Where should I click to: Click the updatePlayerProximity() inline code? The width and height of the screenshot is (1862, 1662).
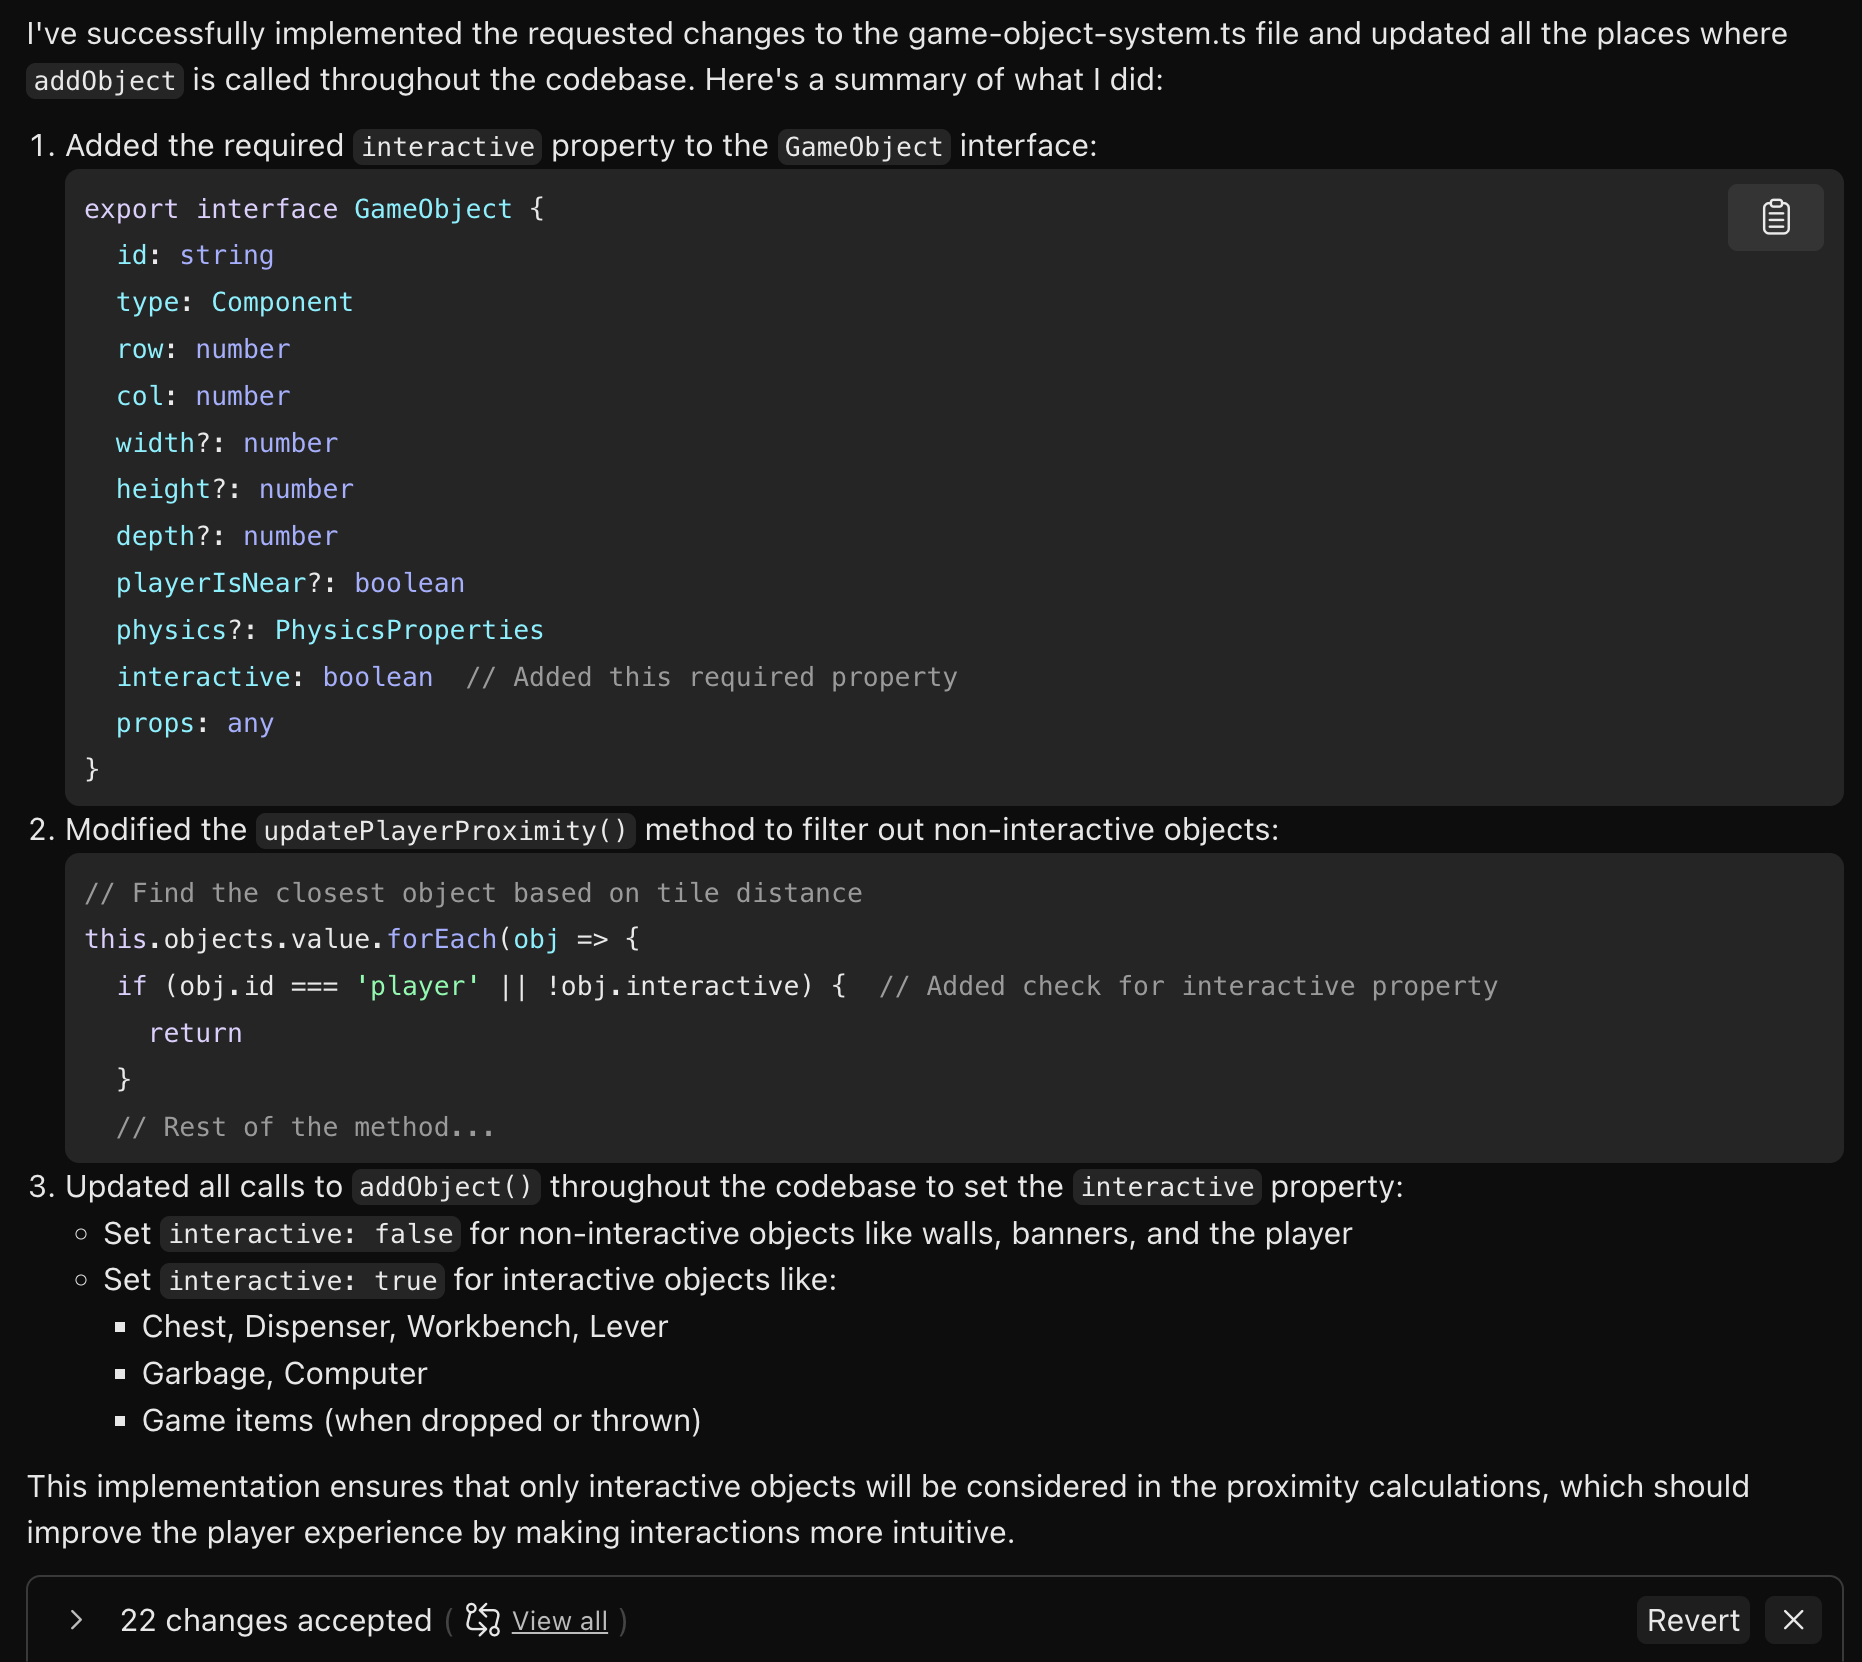(x=445, y=831)
